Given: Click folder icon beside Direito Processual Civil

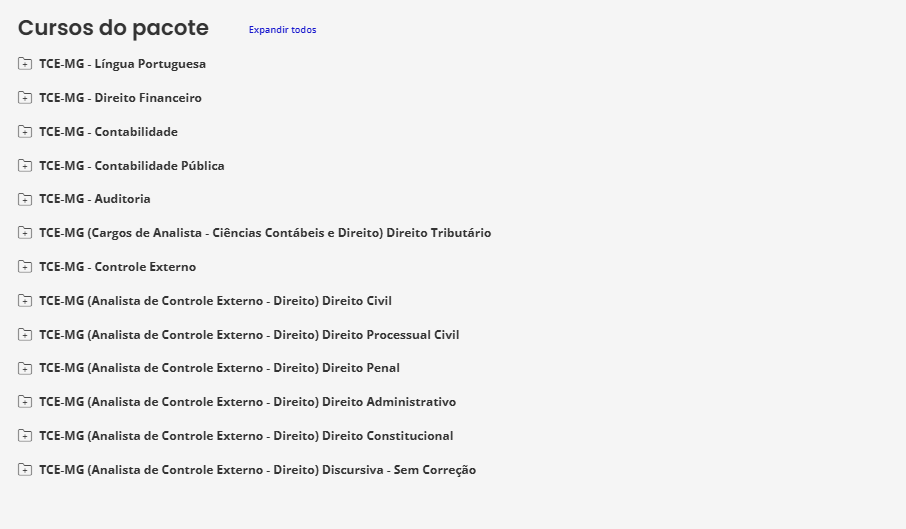Looking at the screenshot, I should 25,335.
